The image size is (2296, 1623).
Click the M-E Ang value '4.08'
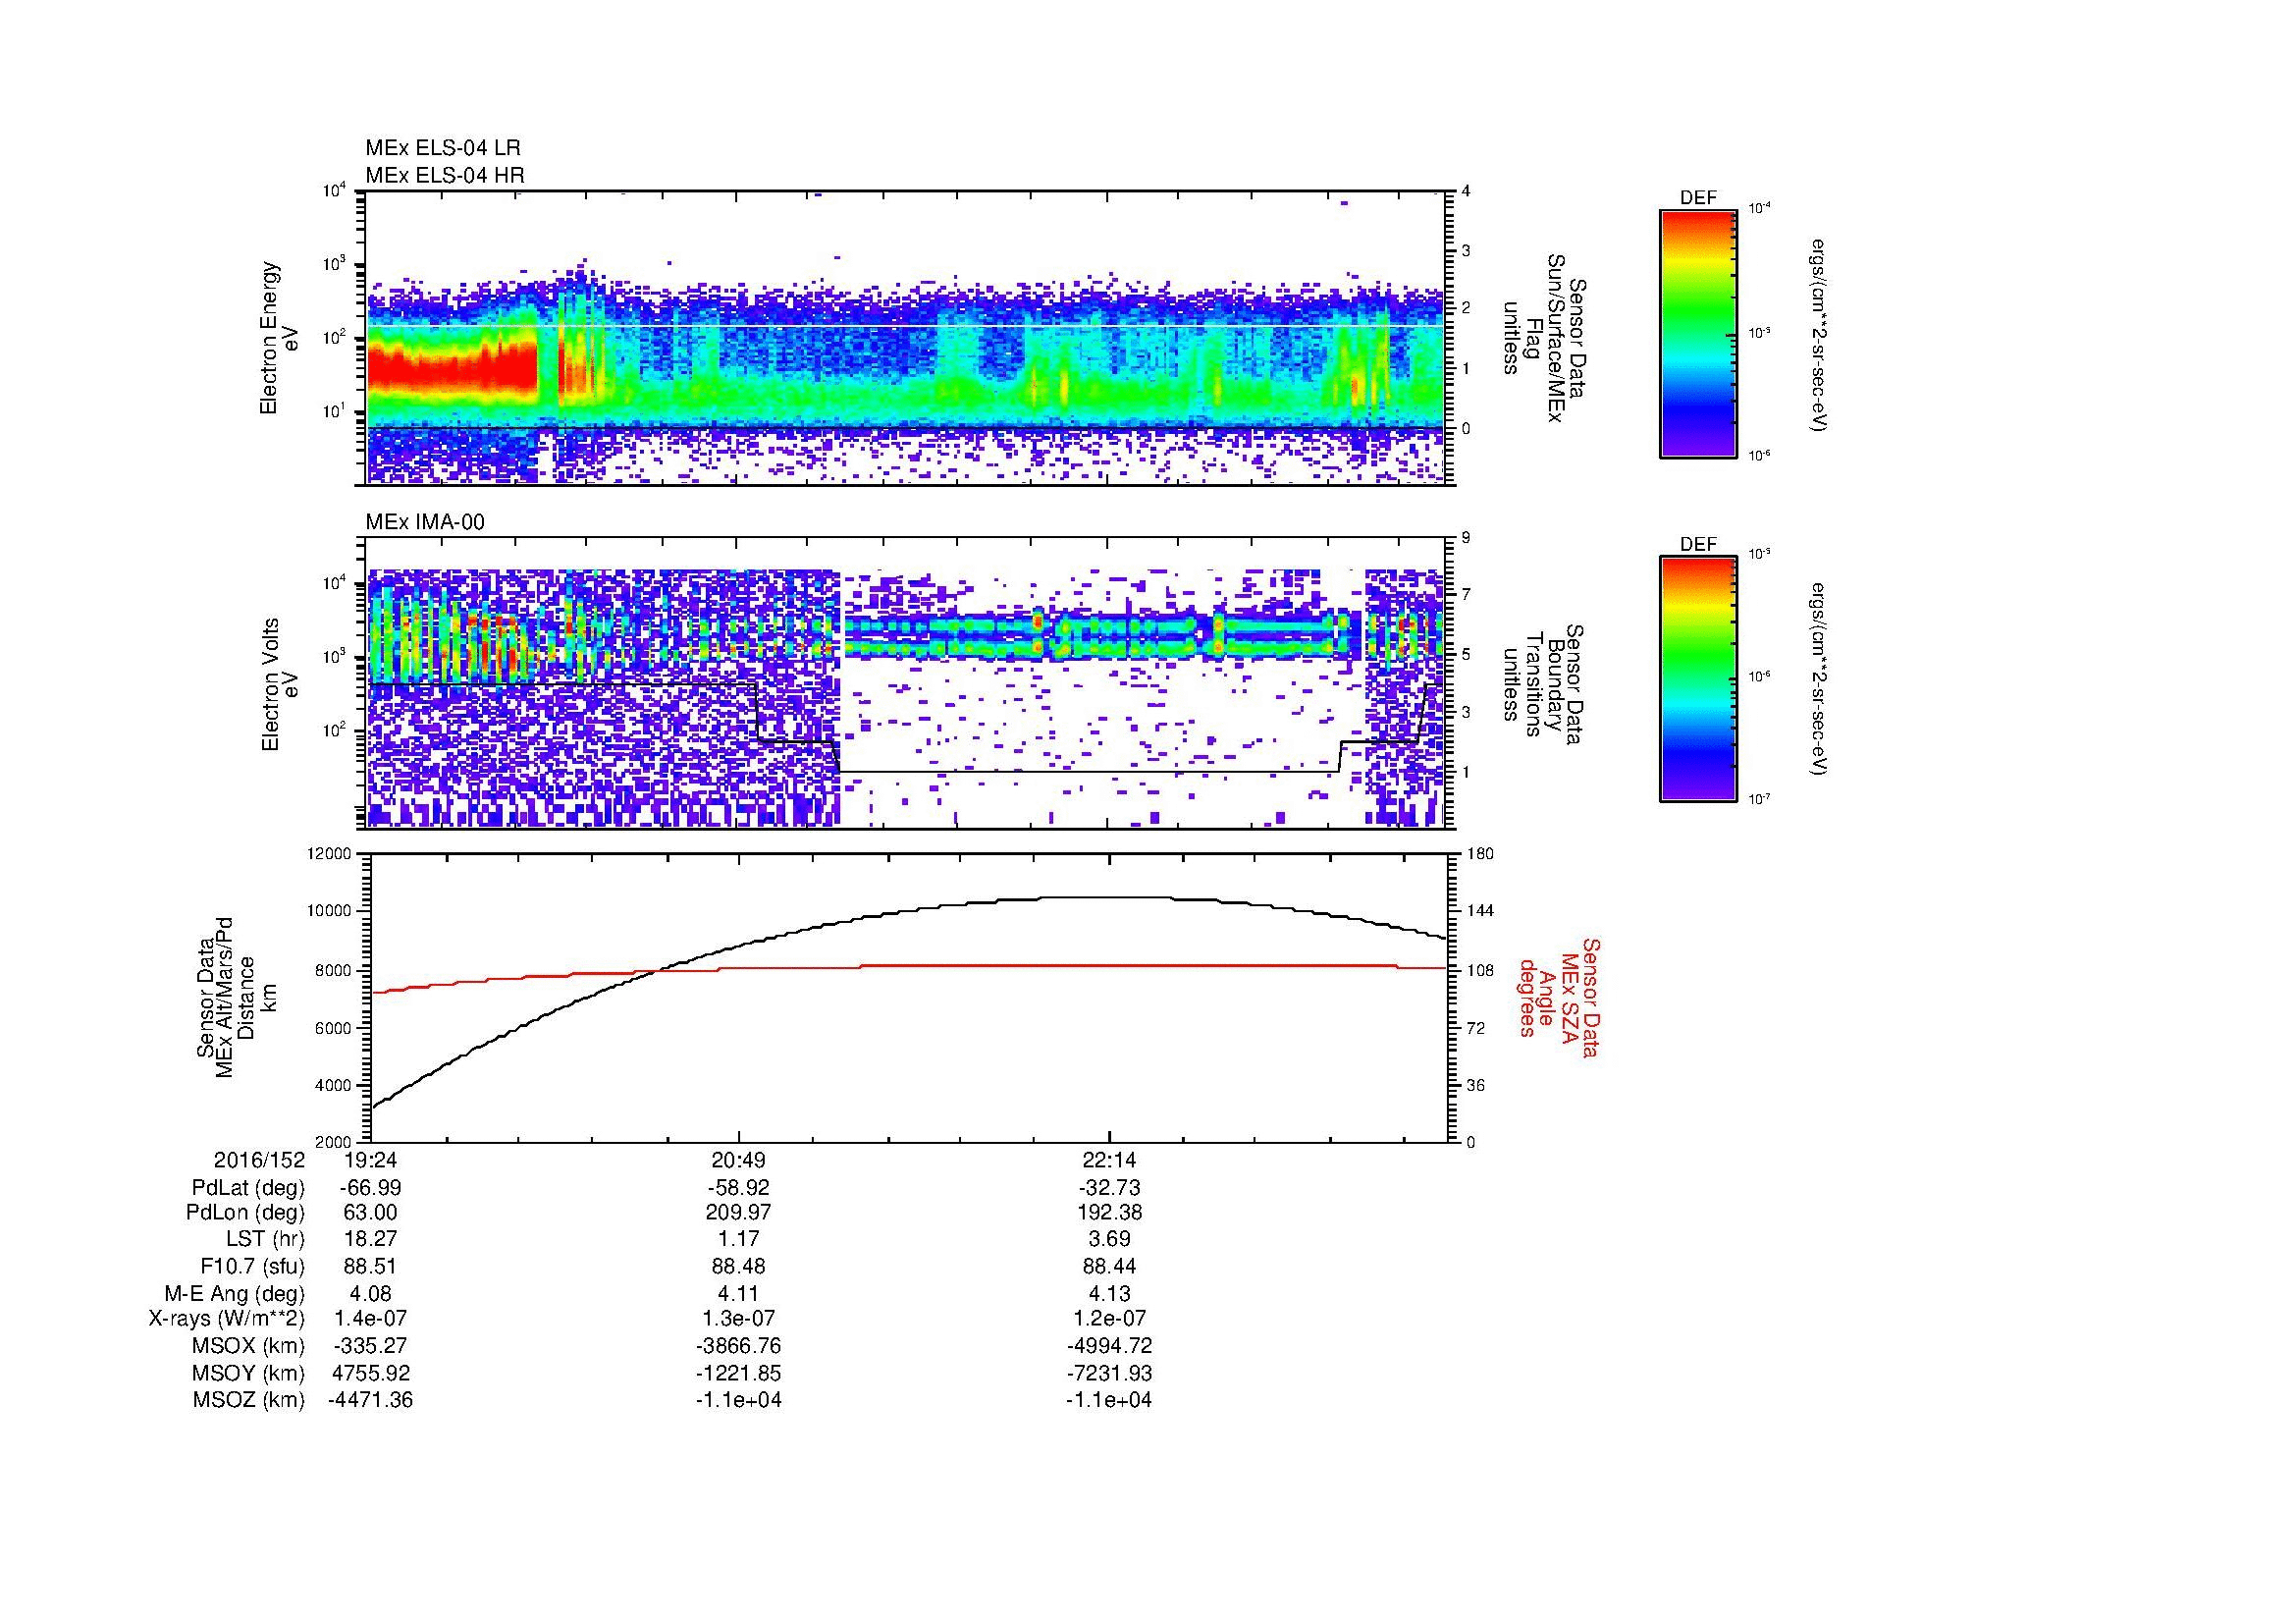[x=371, y=1294]
